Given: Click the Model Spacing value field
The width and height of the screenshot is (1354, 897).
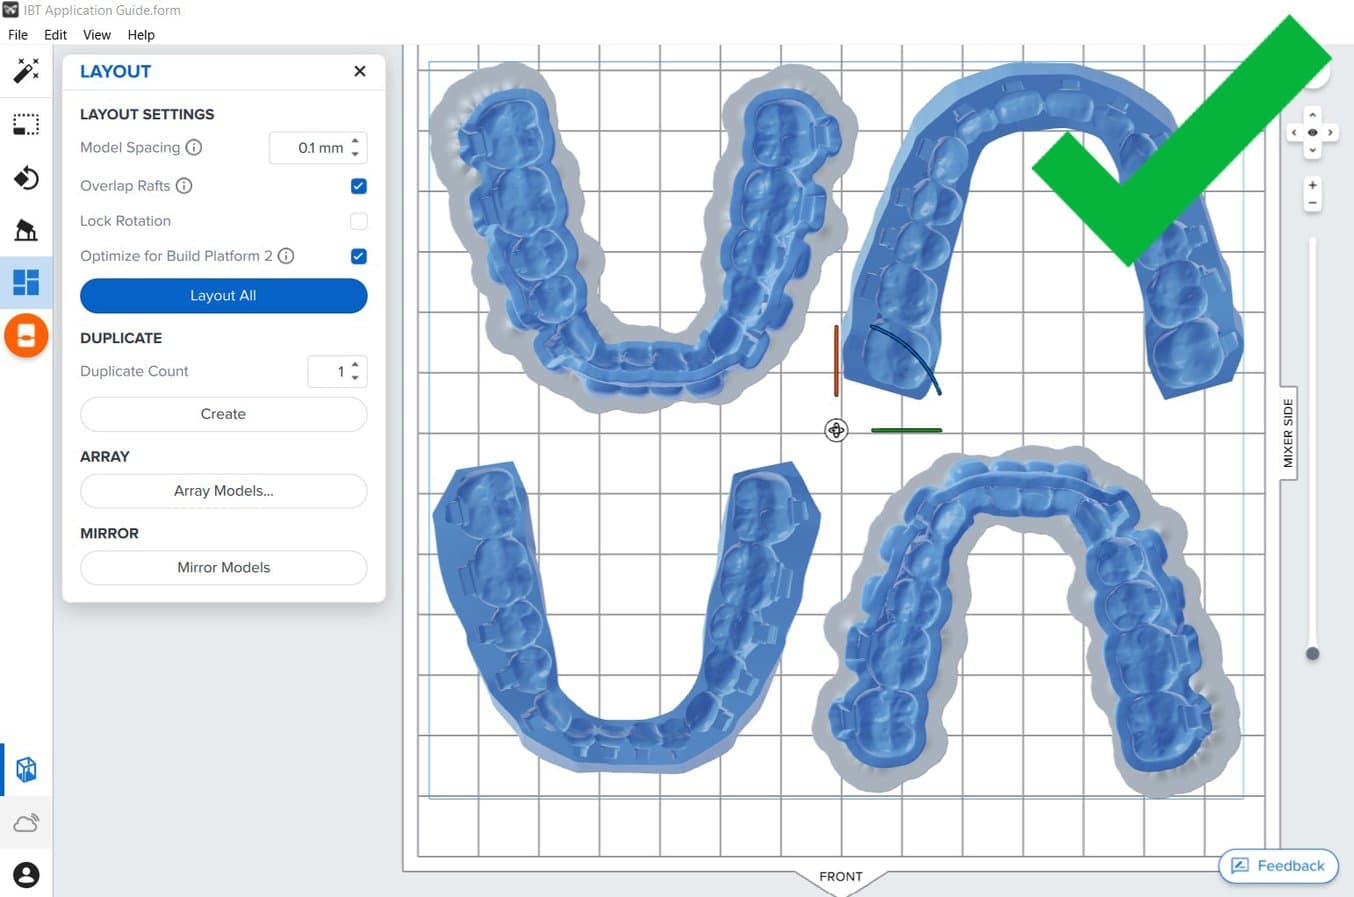Looking at the screenshot, I should (x=318, y=148).
